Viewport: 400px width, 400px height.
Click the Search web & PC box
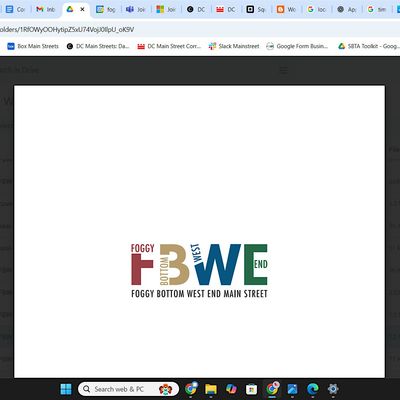point(128,389)
